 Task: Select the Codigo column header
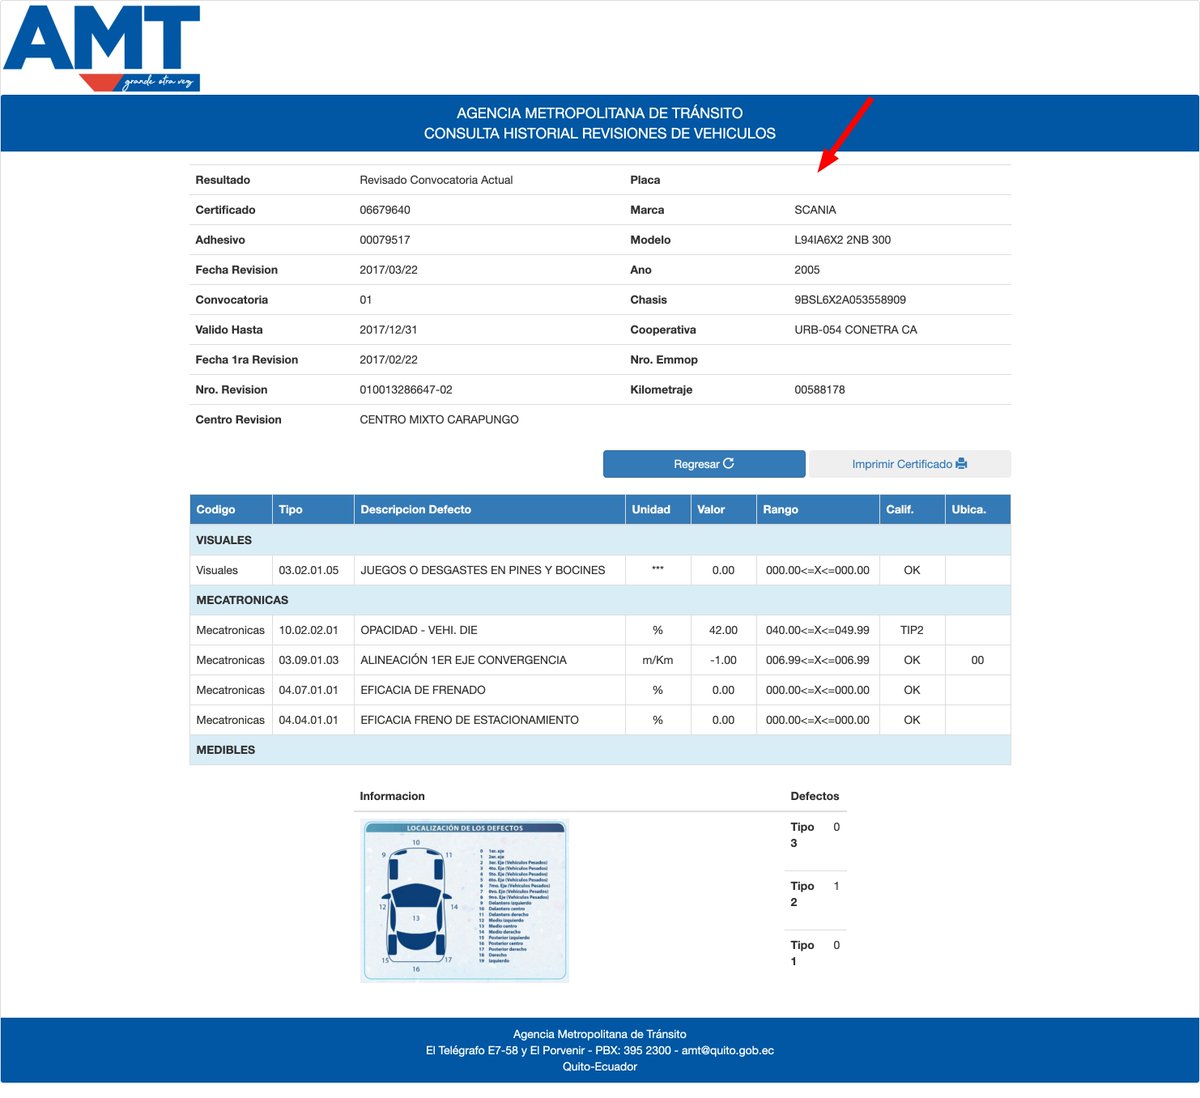pyautogui.click(x=231, y=510)
